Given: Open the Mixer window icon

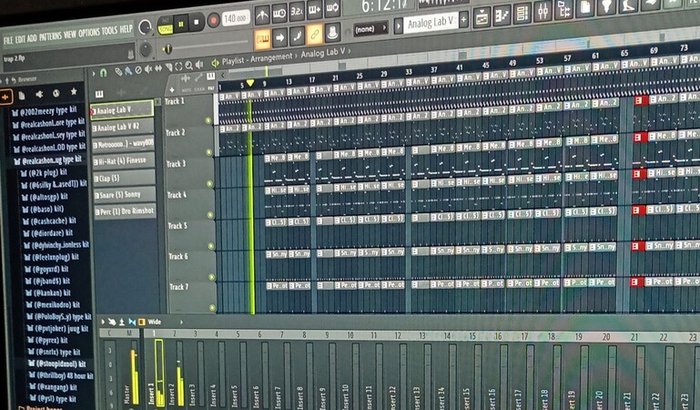Looking at the screenshot, I should 542,11.
